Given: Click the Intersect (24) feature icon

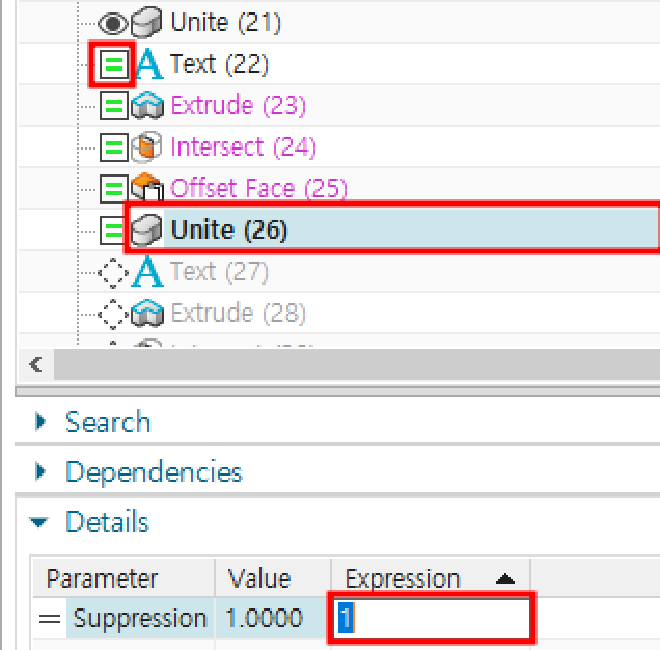Looking at the screenshot, I should coord(146,147).
